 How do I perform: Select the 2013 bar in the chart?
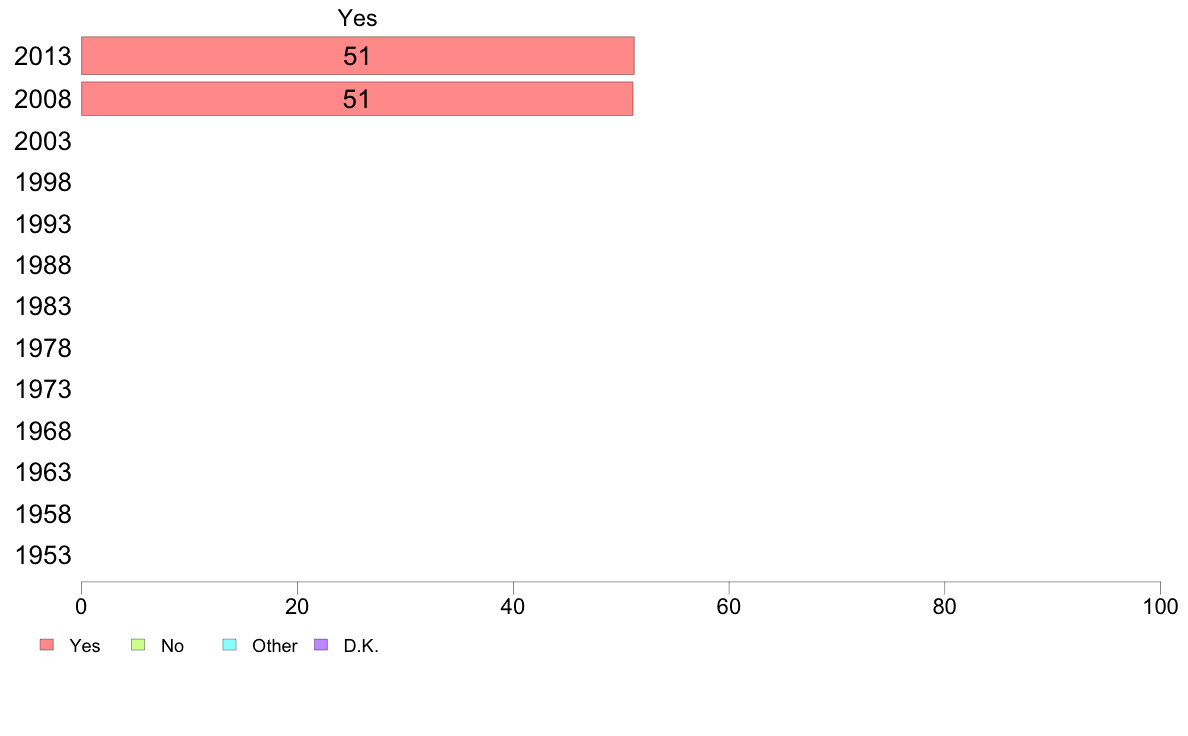[357, 56]
